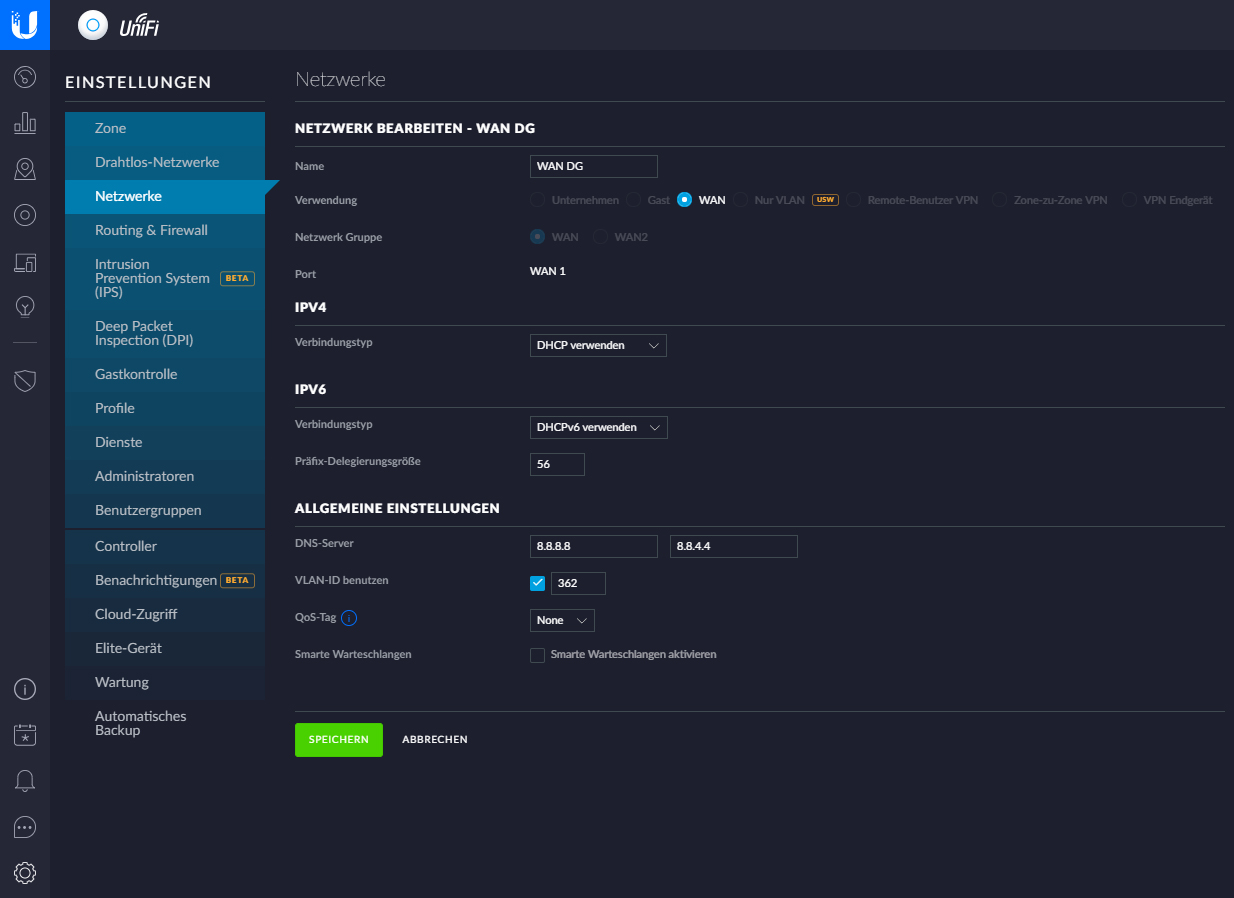
Task: Open the Statistics bar chart icon
Action: pos(25,123)
